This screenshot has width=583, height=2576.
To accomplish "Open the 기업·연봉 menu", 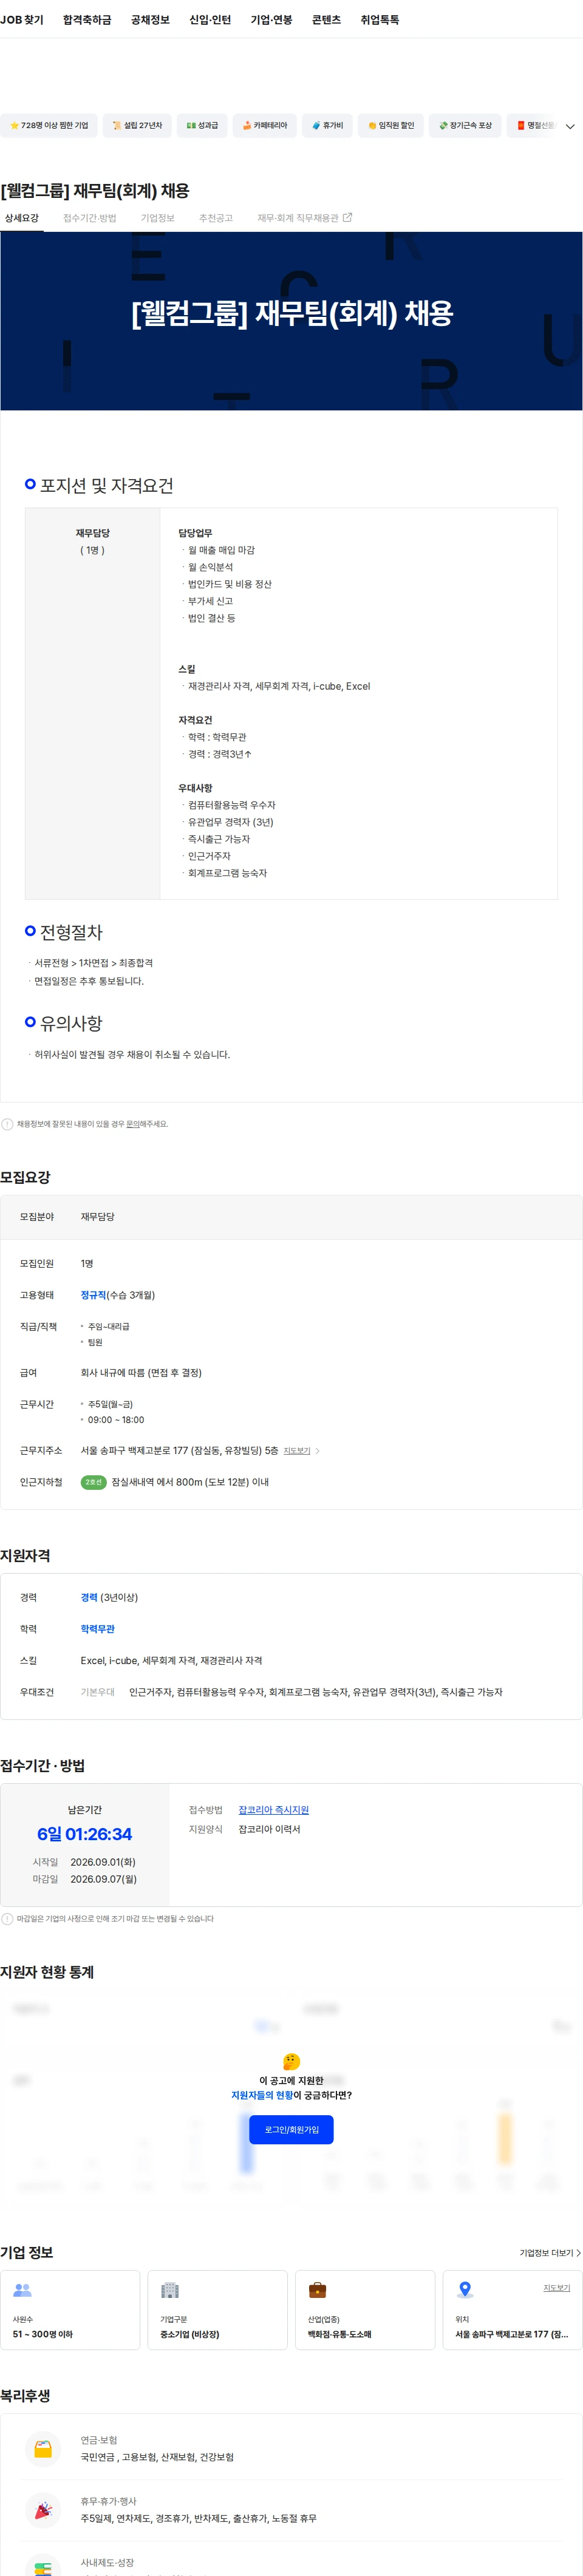I will click(271, 20).
